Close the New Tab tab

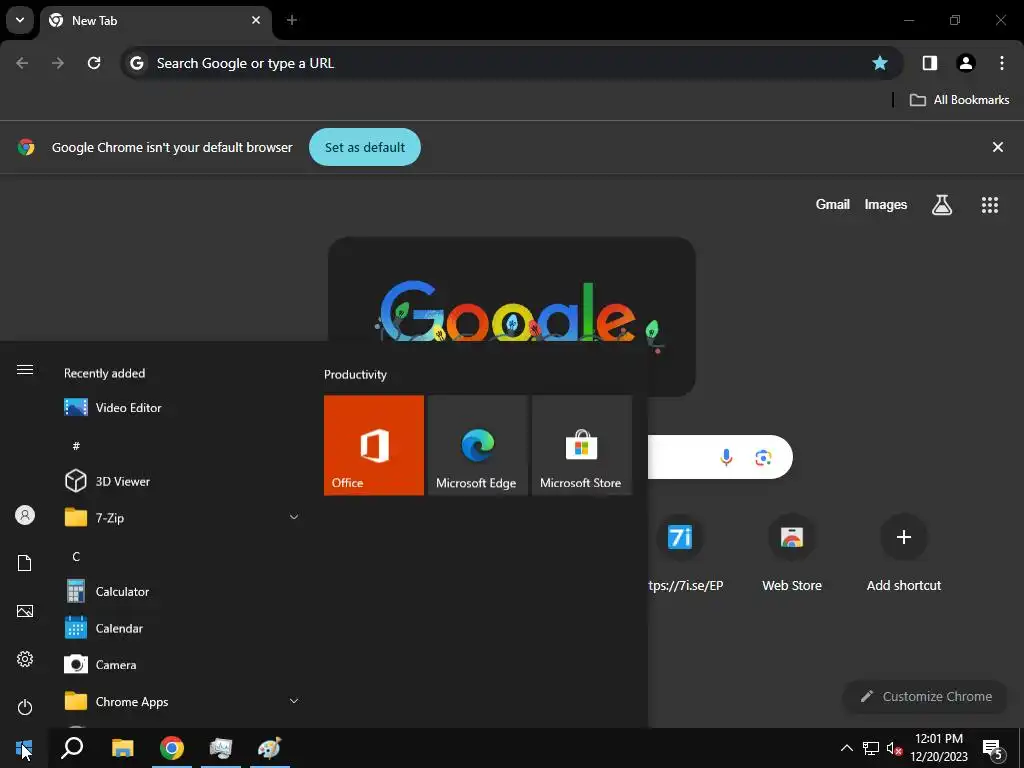coord(256,20)
